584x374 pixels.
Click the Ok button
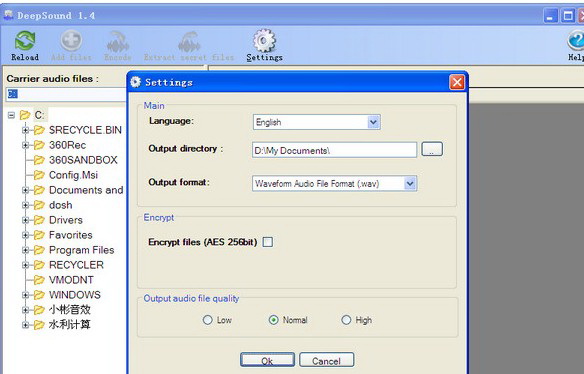click(267, 360)
